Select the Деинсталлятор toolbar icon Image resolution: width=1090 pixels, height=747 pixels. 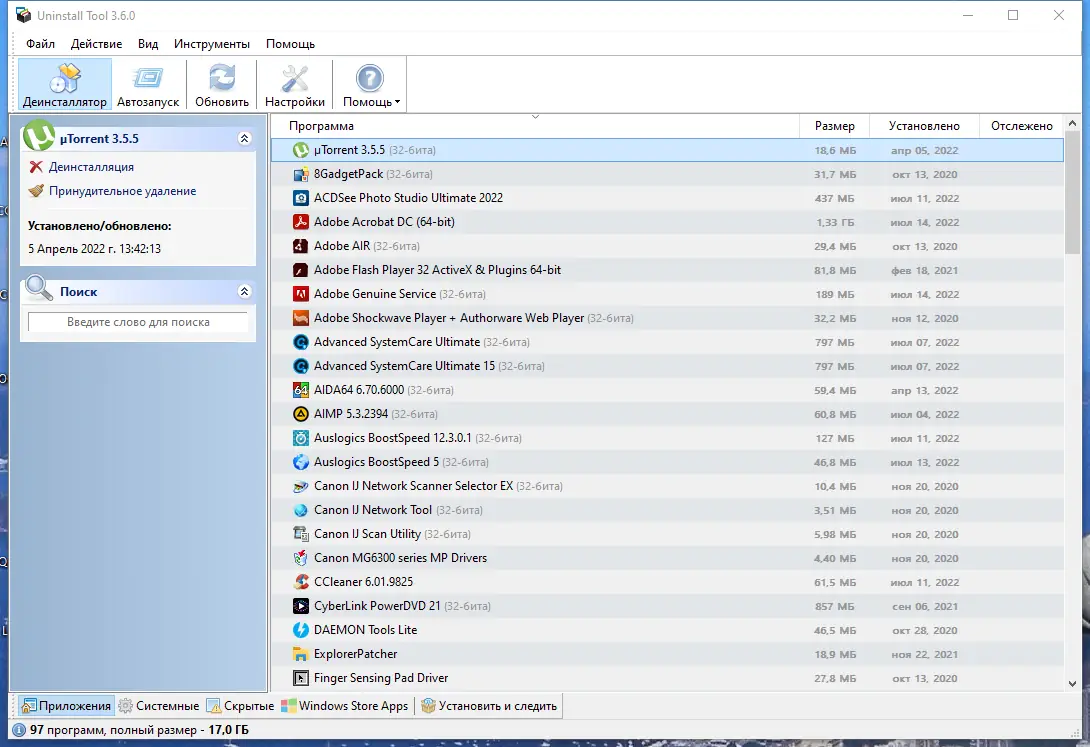tap(63, 84)
